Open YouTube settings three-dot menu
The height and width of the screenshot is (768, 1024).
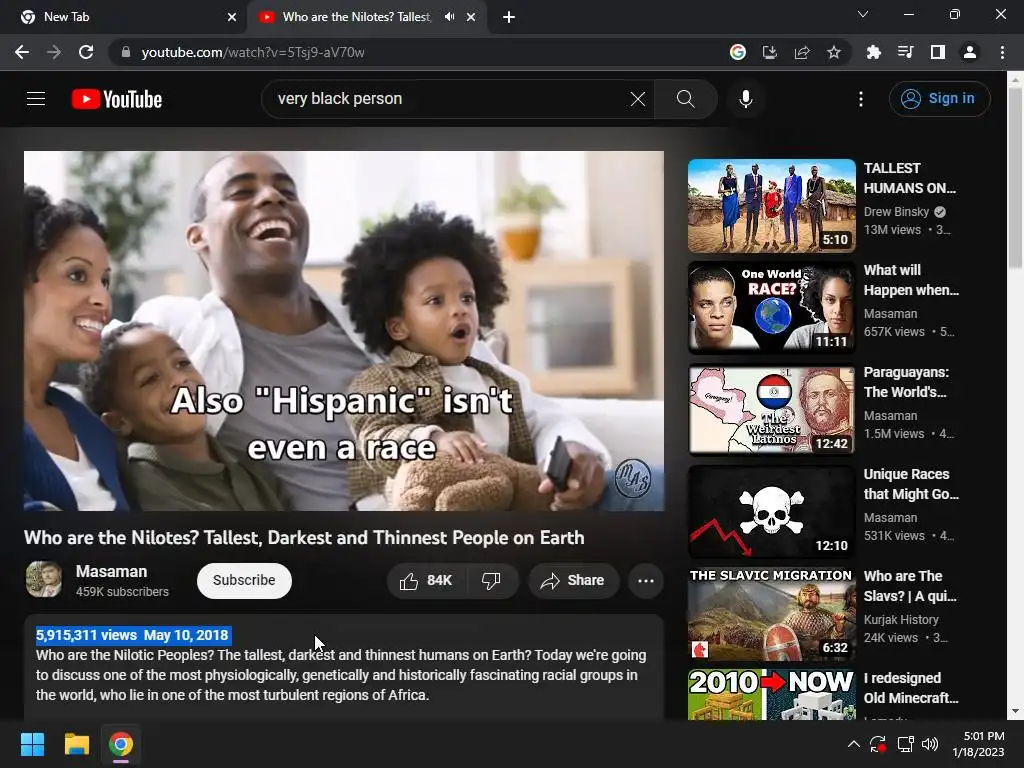[x=861, y=99]
